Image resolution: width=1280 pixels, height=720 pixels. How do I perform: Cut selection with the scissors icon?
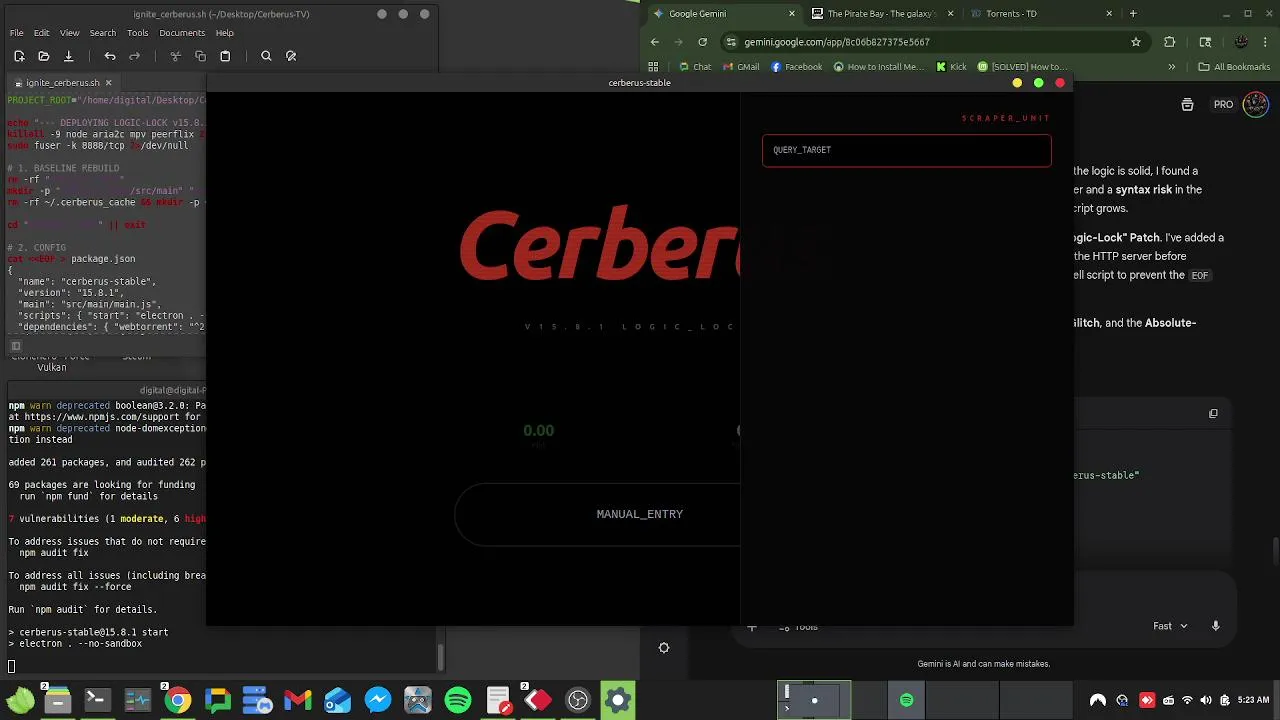[176, 56]
